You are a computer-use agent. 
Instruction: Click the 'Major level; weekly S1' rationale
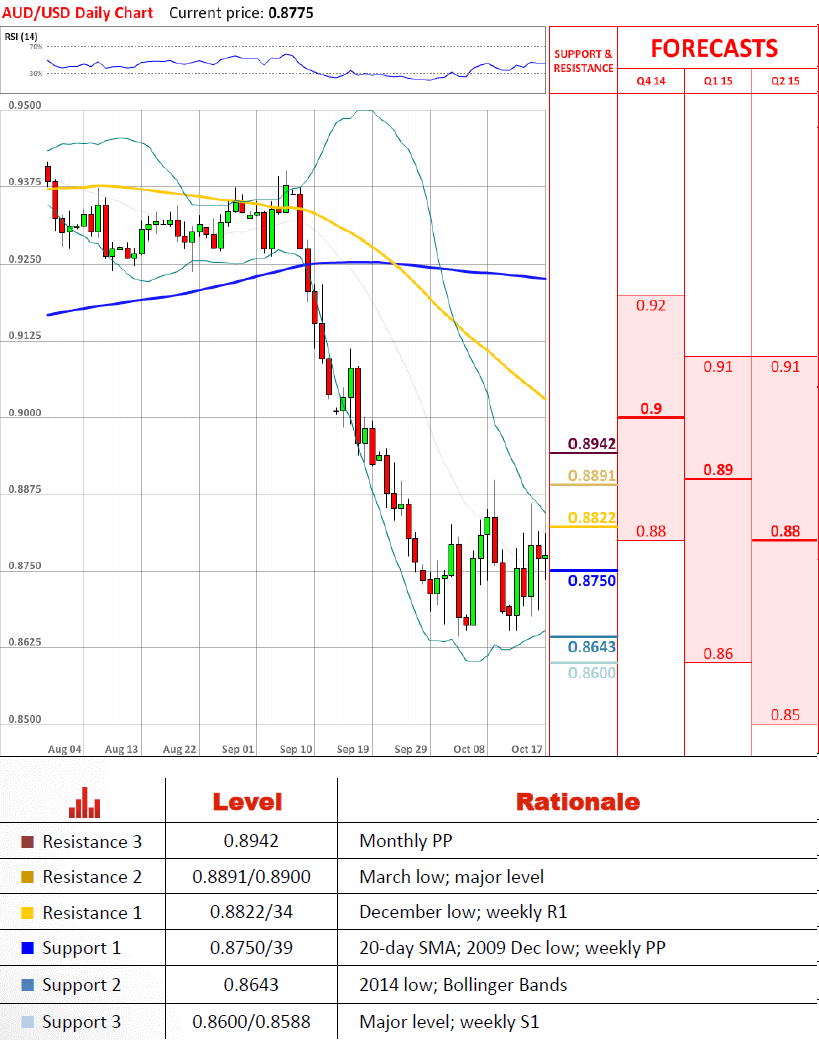click(x=450, y=1022)
